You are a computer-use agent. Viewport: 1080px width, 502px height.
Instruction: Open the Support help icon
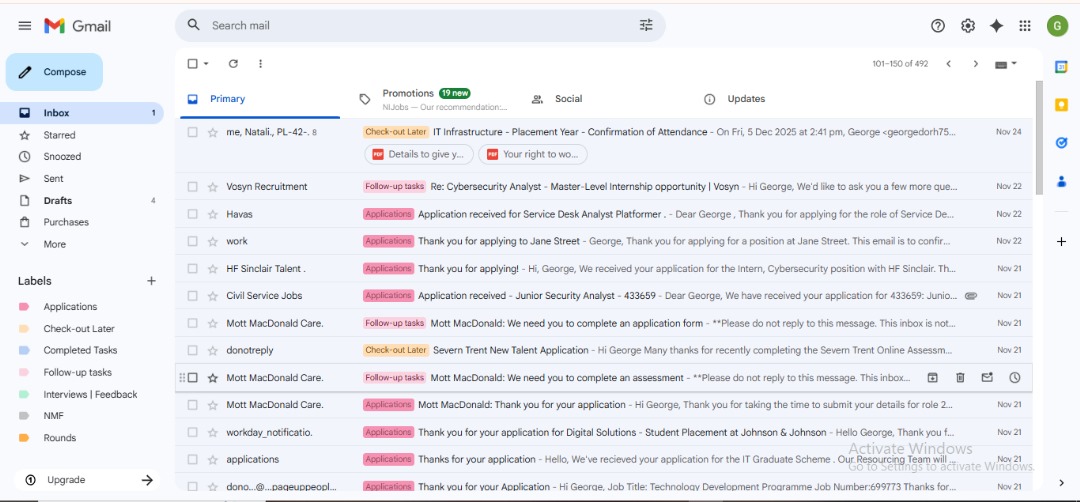click(x=937, y=25)
